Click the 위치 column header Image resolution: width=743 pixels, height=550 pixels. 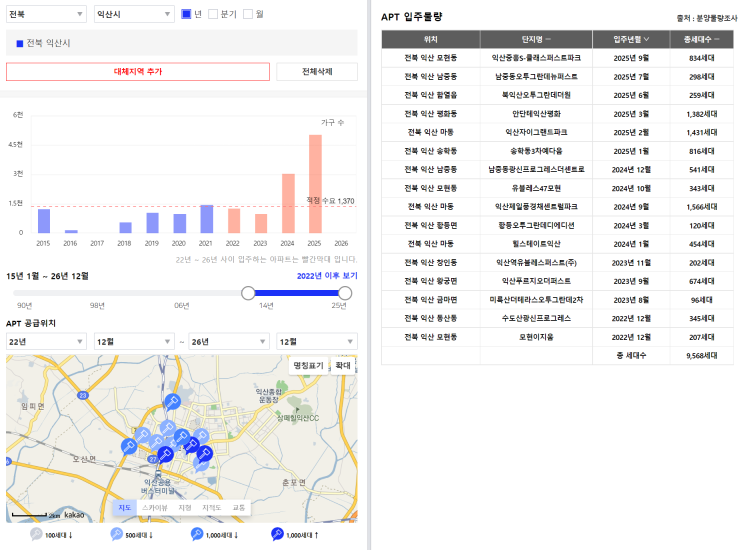click(431, 39)
